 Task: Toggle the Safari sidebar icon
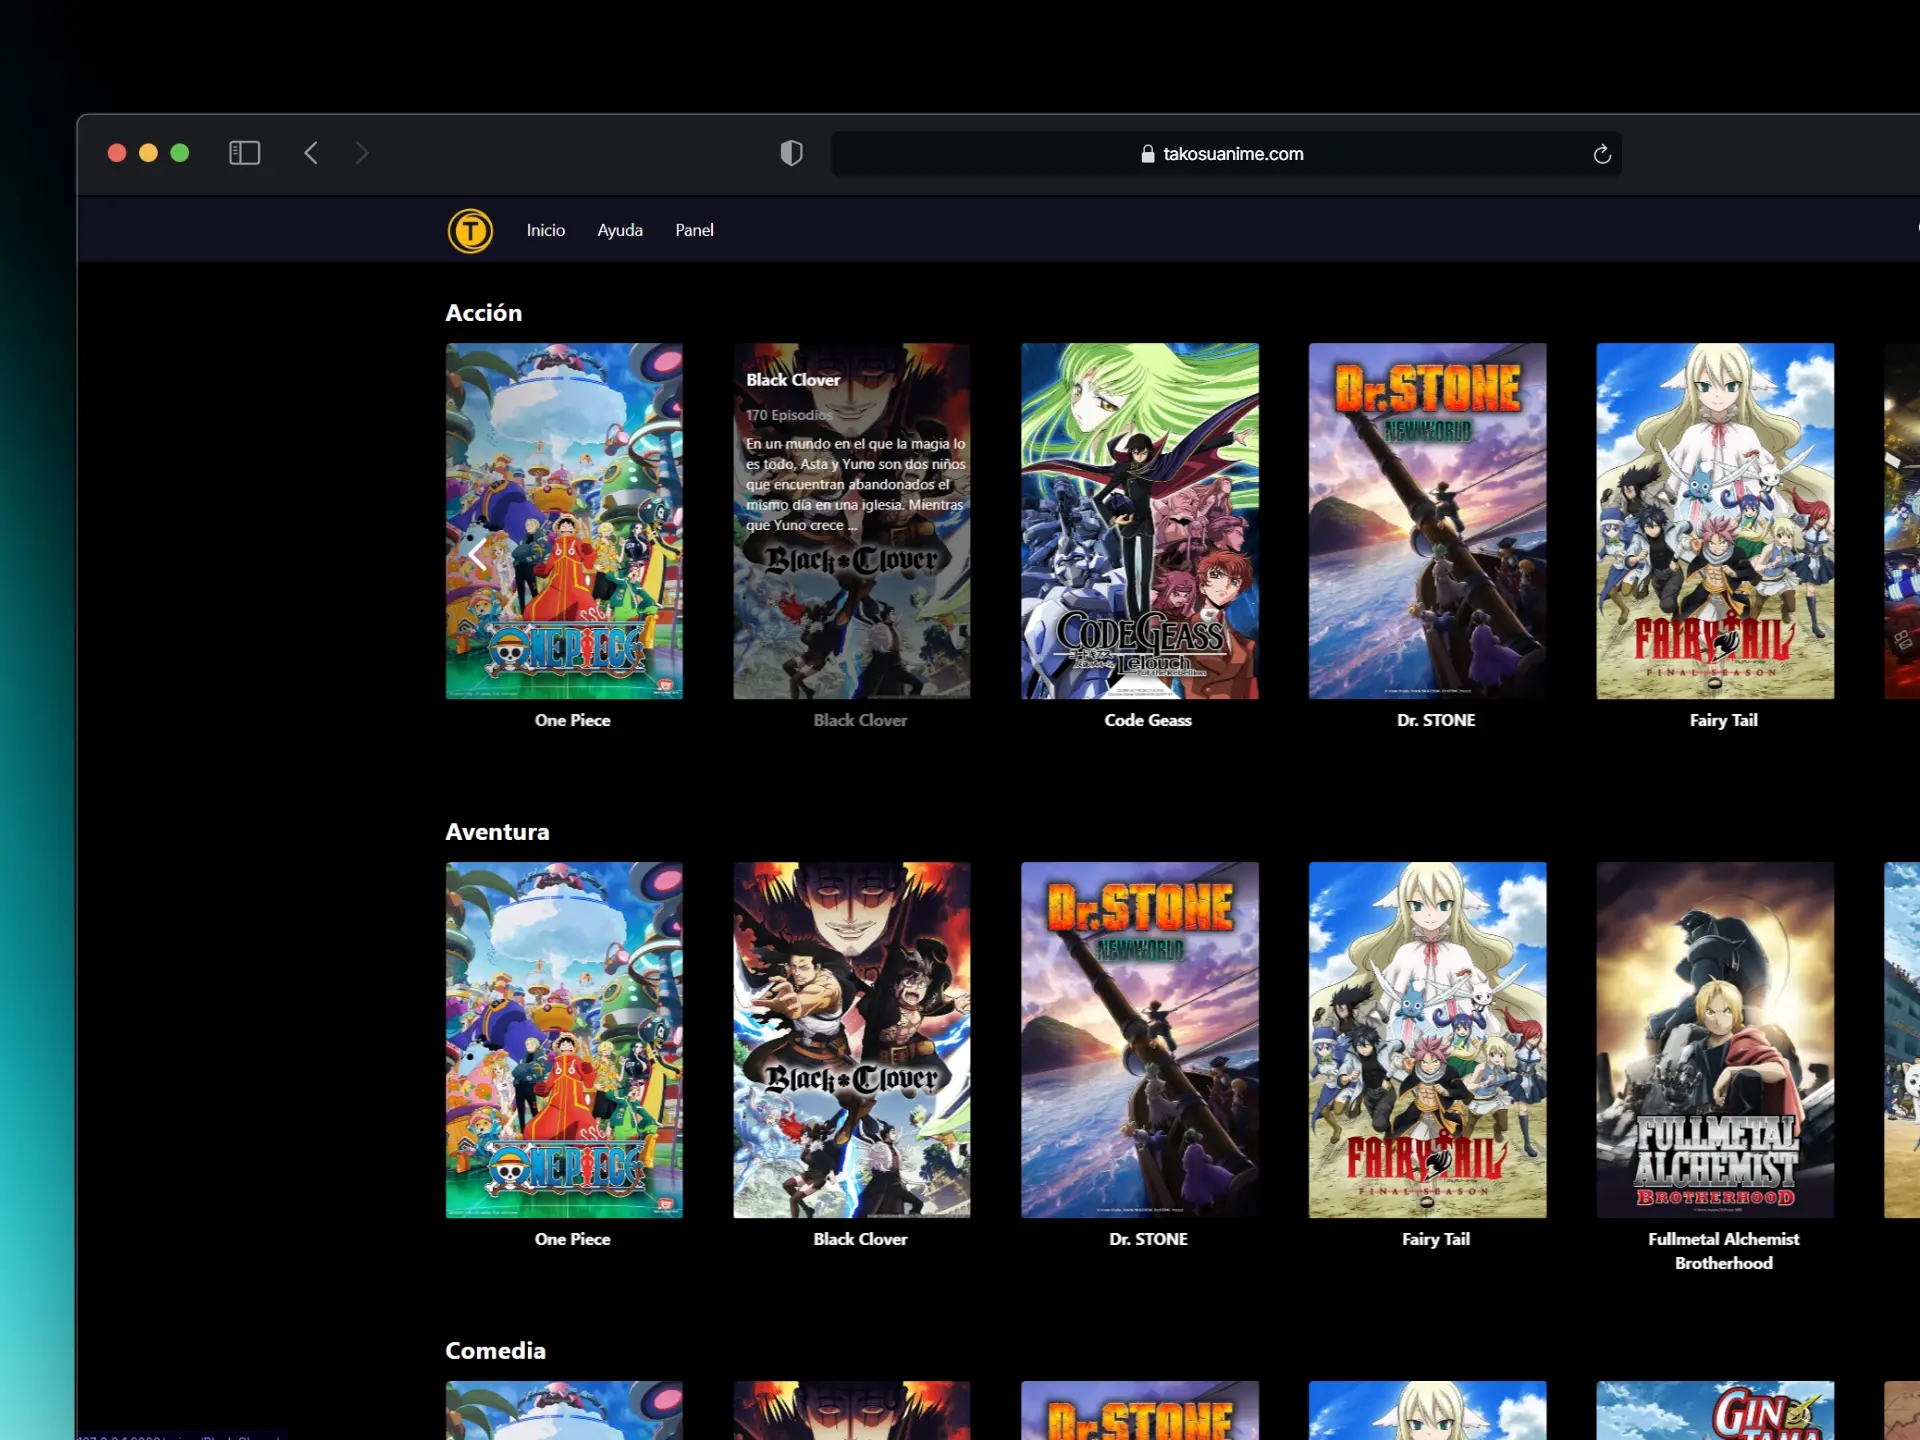point(244,153)
